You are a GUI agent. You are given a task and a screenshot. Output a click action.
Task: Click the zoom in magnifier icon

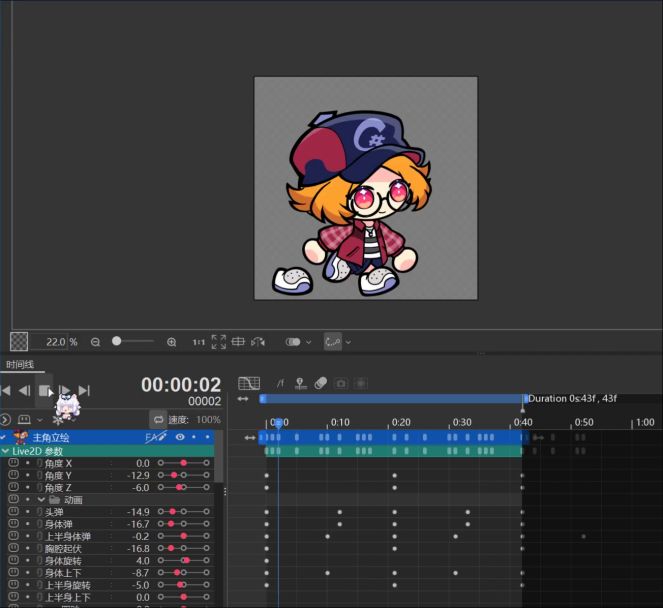click(x=172, y=342)
